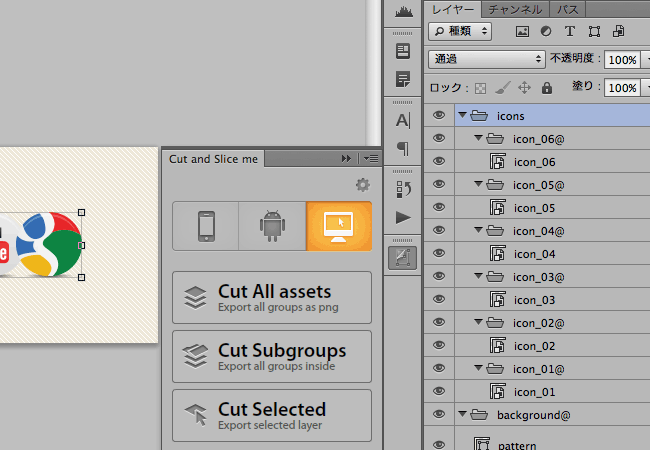
Task: Collapse the icons group
Action: pyautogui.click(x=463, y=115)
